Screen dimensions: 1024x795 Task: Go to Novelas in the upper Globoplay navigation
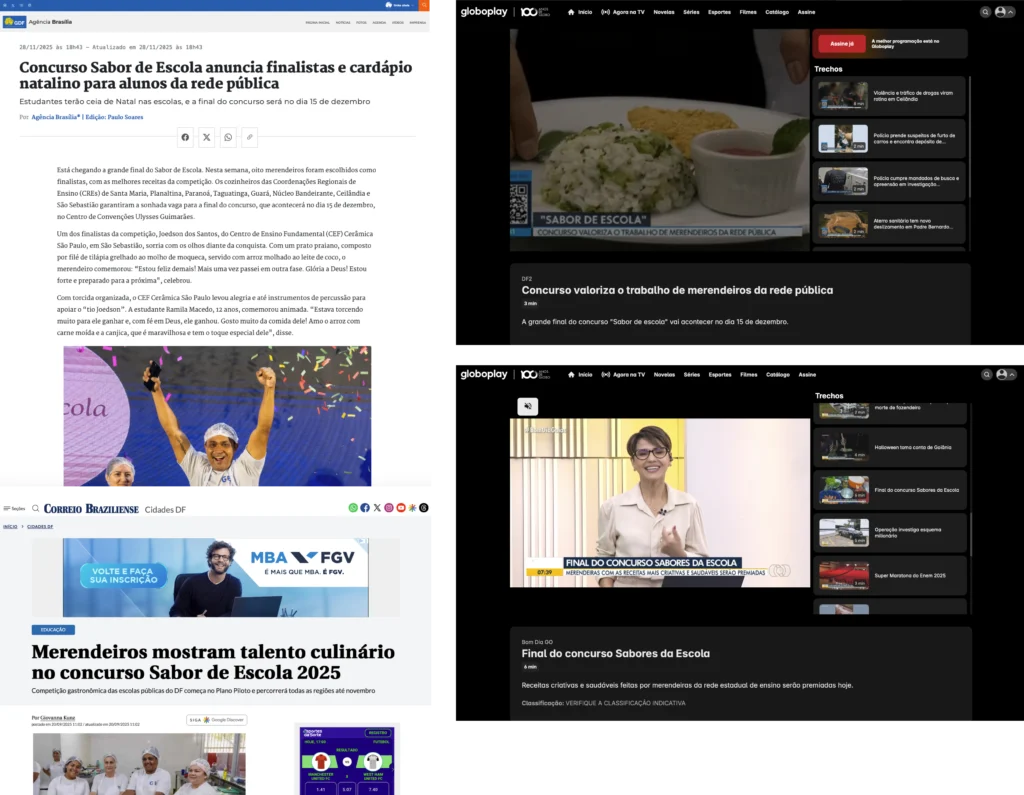663,12
